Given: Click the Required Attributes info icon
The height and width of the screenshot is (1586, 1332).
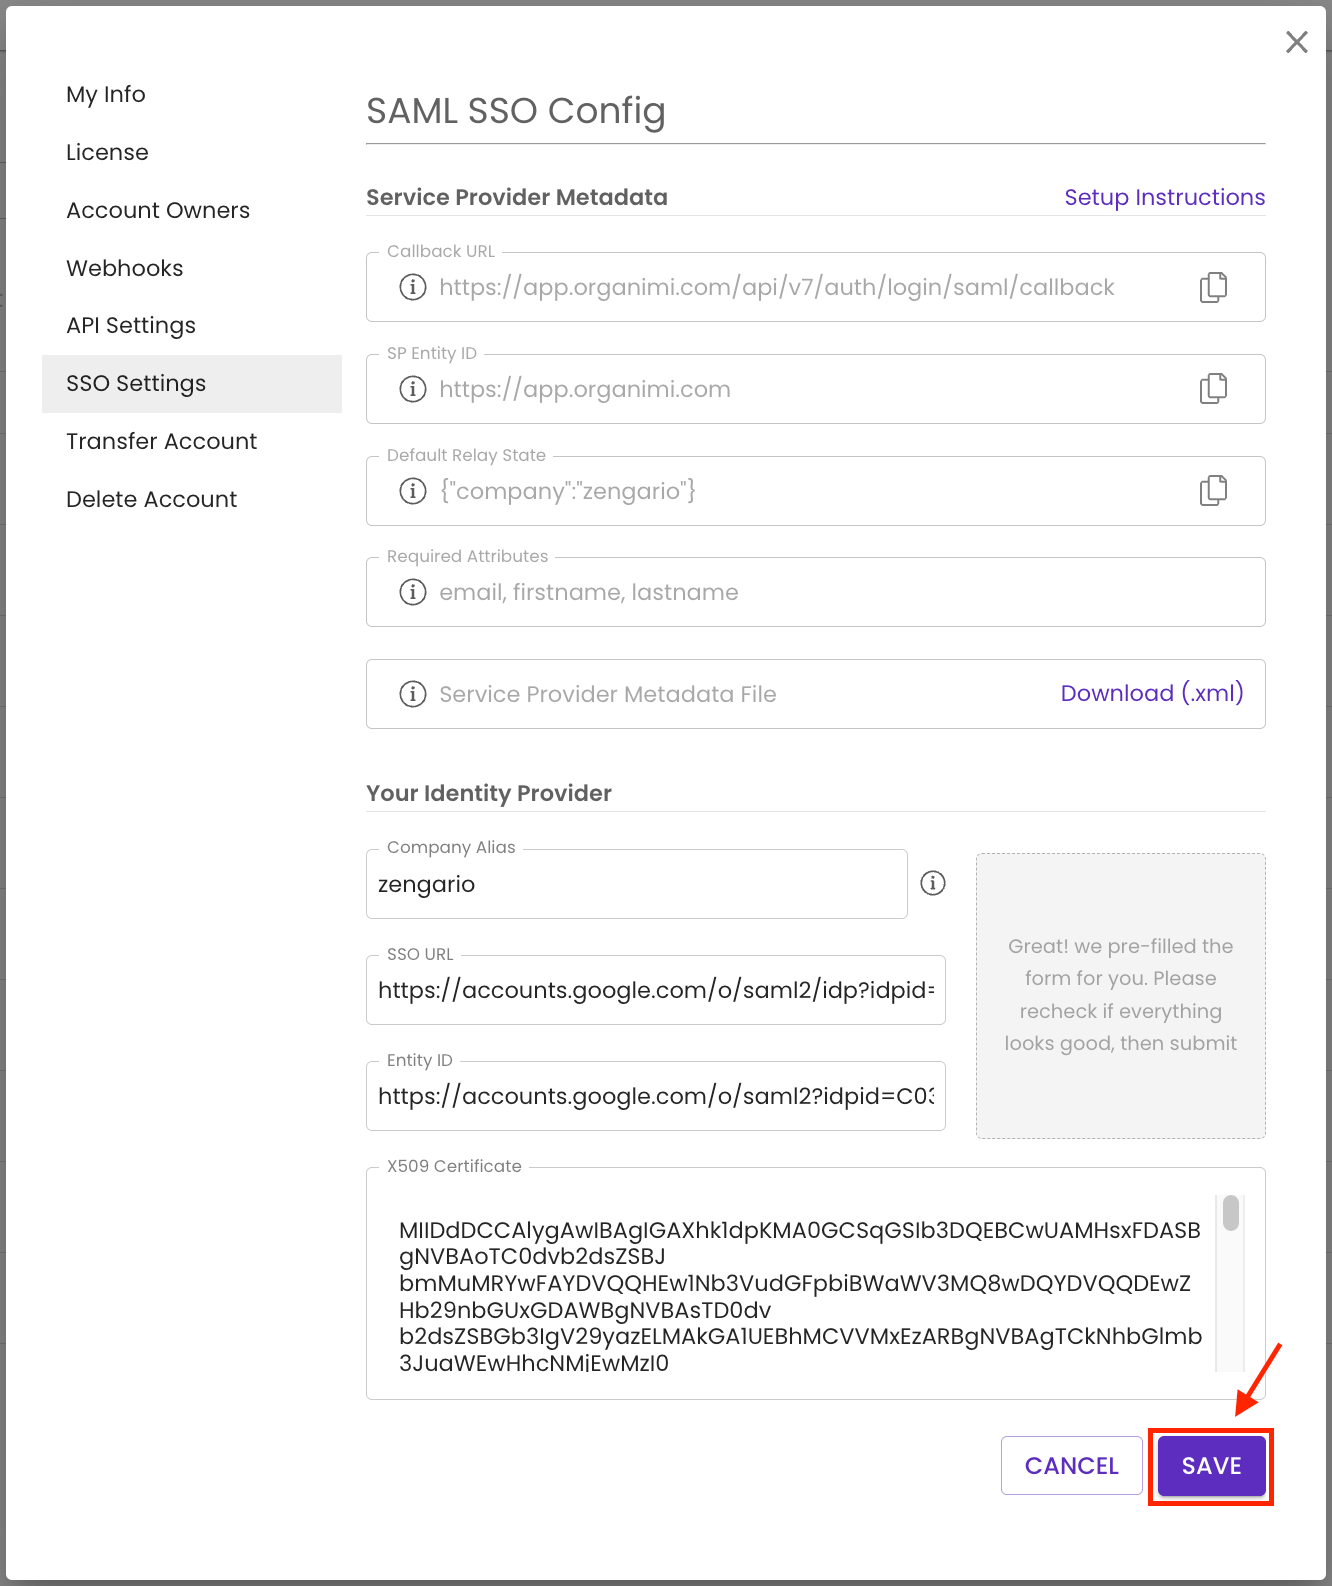Looking at the screenshot, I should tap(412, 592).
